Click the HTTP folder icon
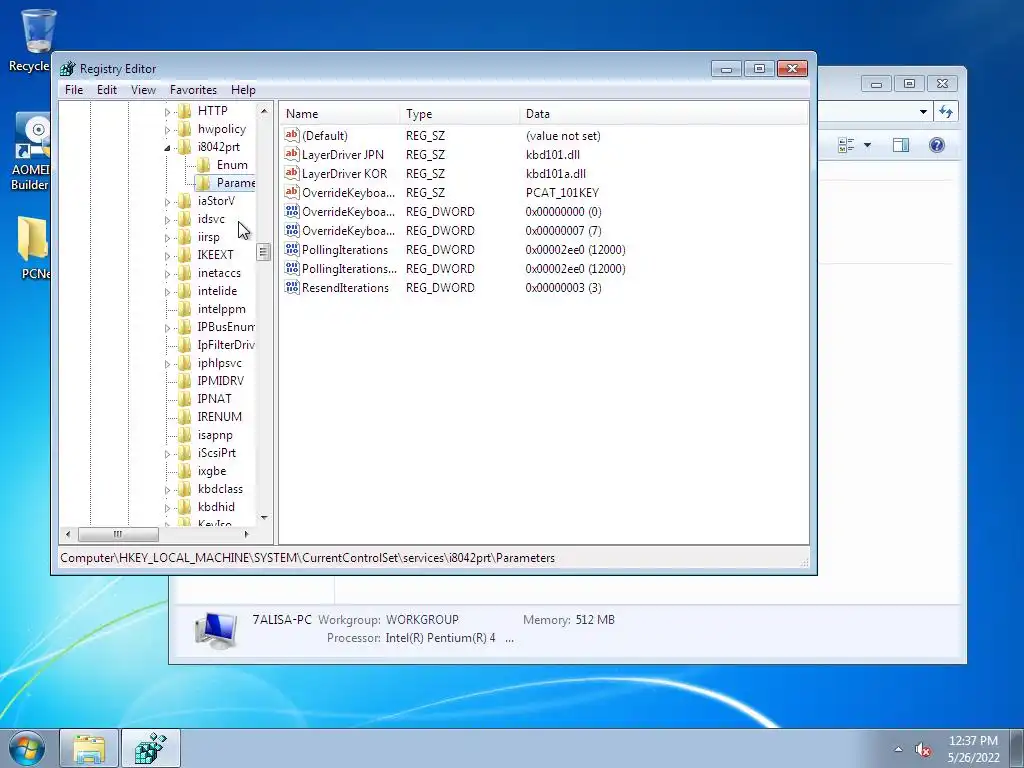Viewport: 1024px width, 768px height. point(185,110)
